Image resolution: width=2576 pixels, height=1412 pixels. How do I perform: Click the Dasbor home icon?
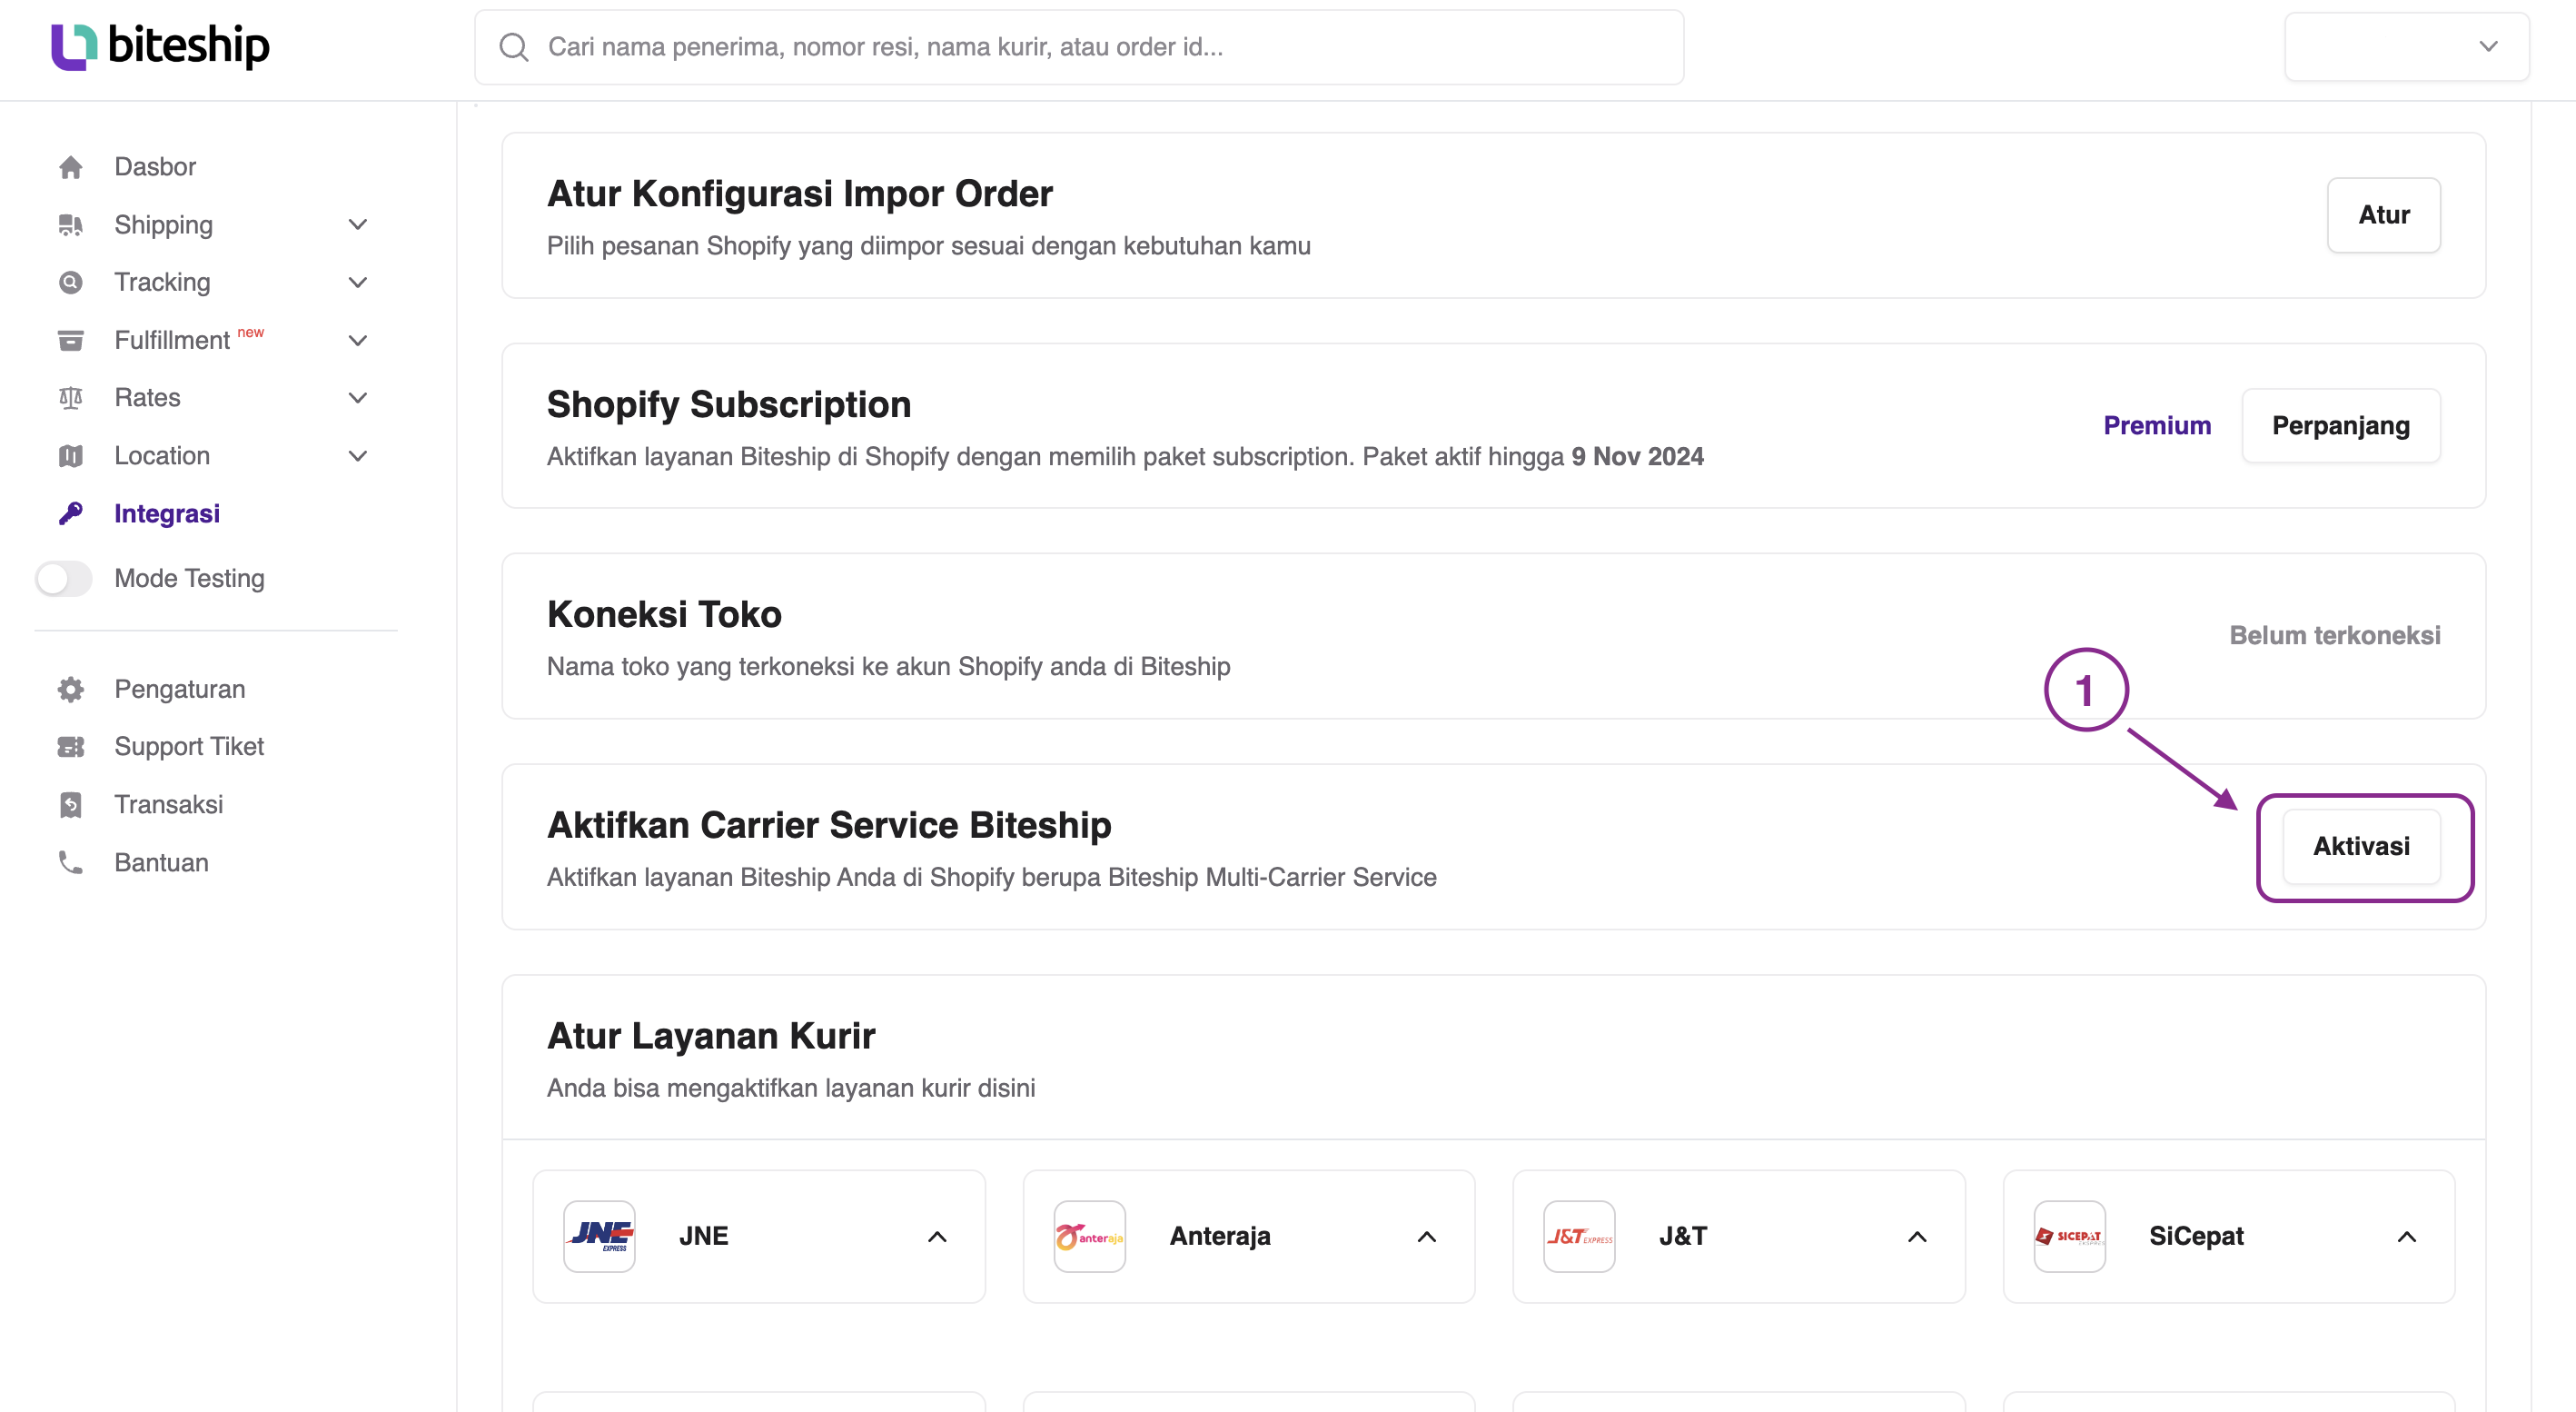(70, 167)
